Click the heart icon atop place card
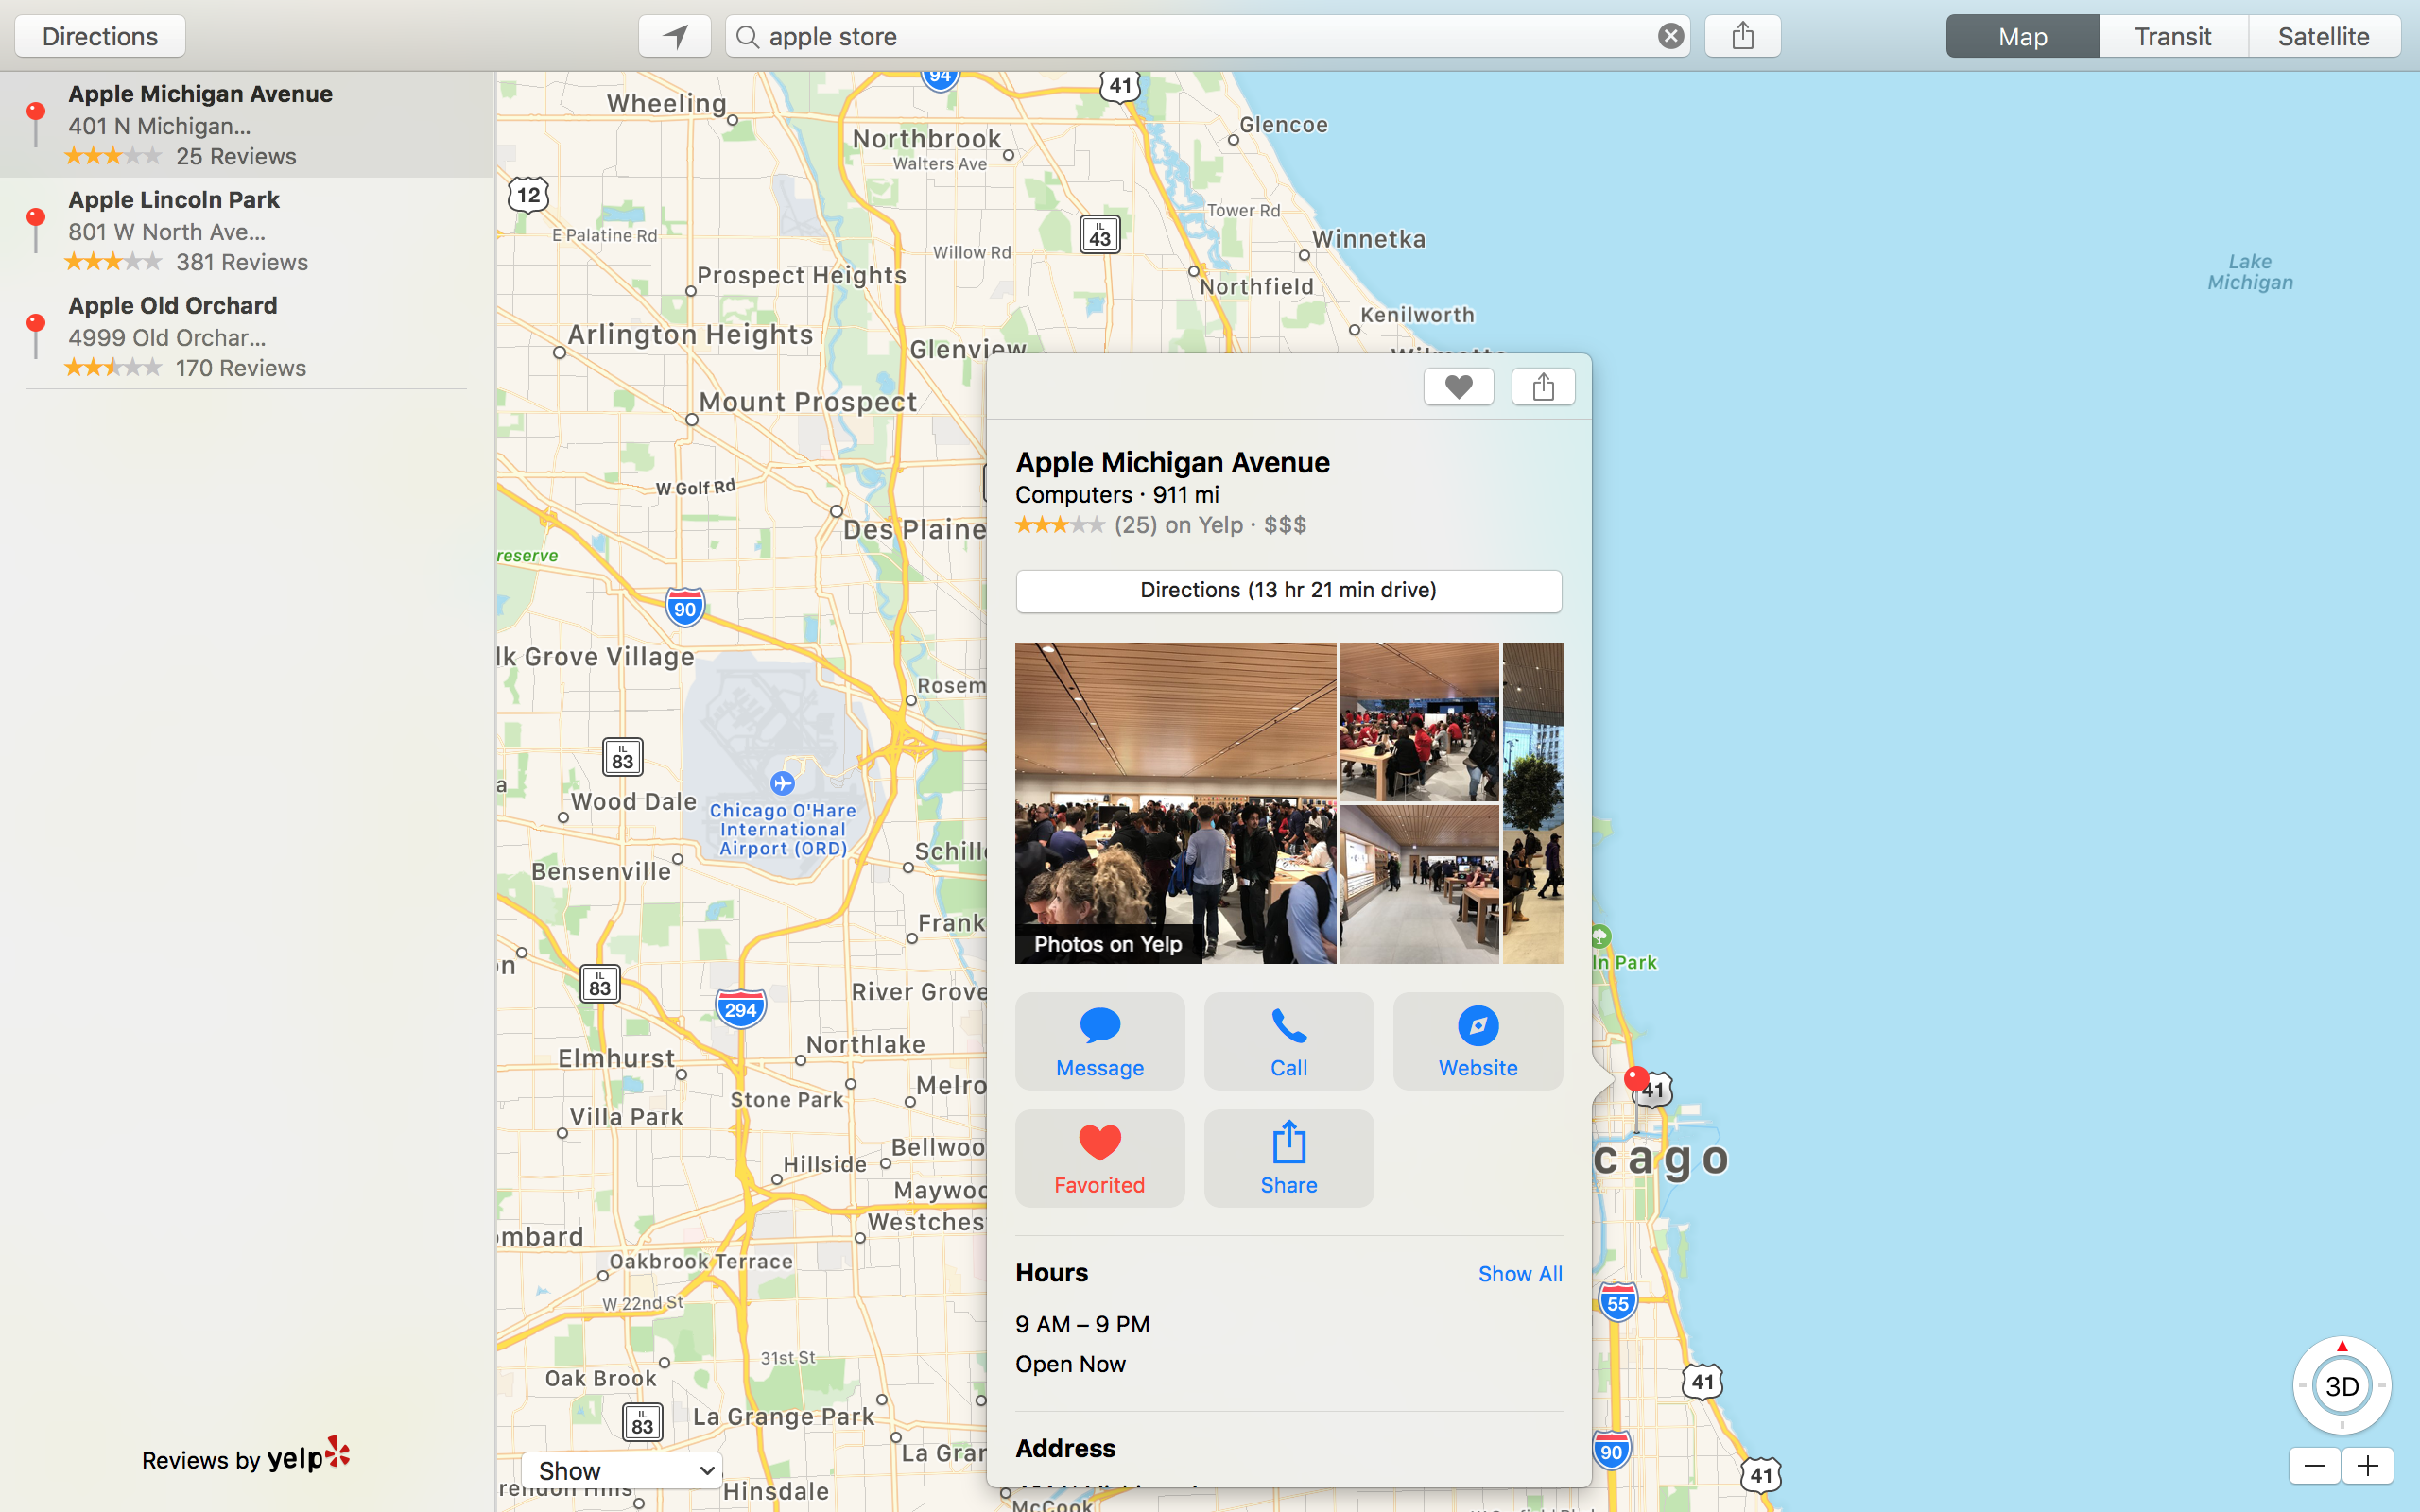This screenshot has height=1512, width=2420. [x=1458, y=387]
